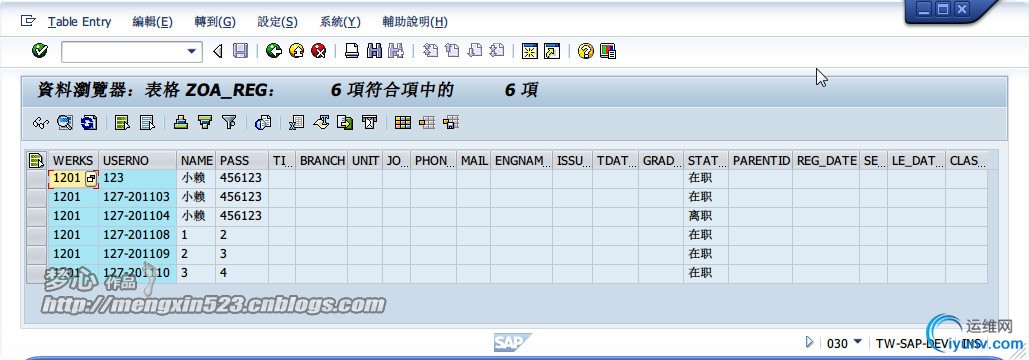
Task: Click the PARENTID column header
Action: click(761, 161)
